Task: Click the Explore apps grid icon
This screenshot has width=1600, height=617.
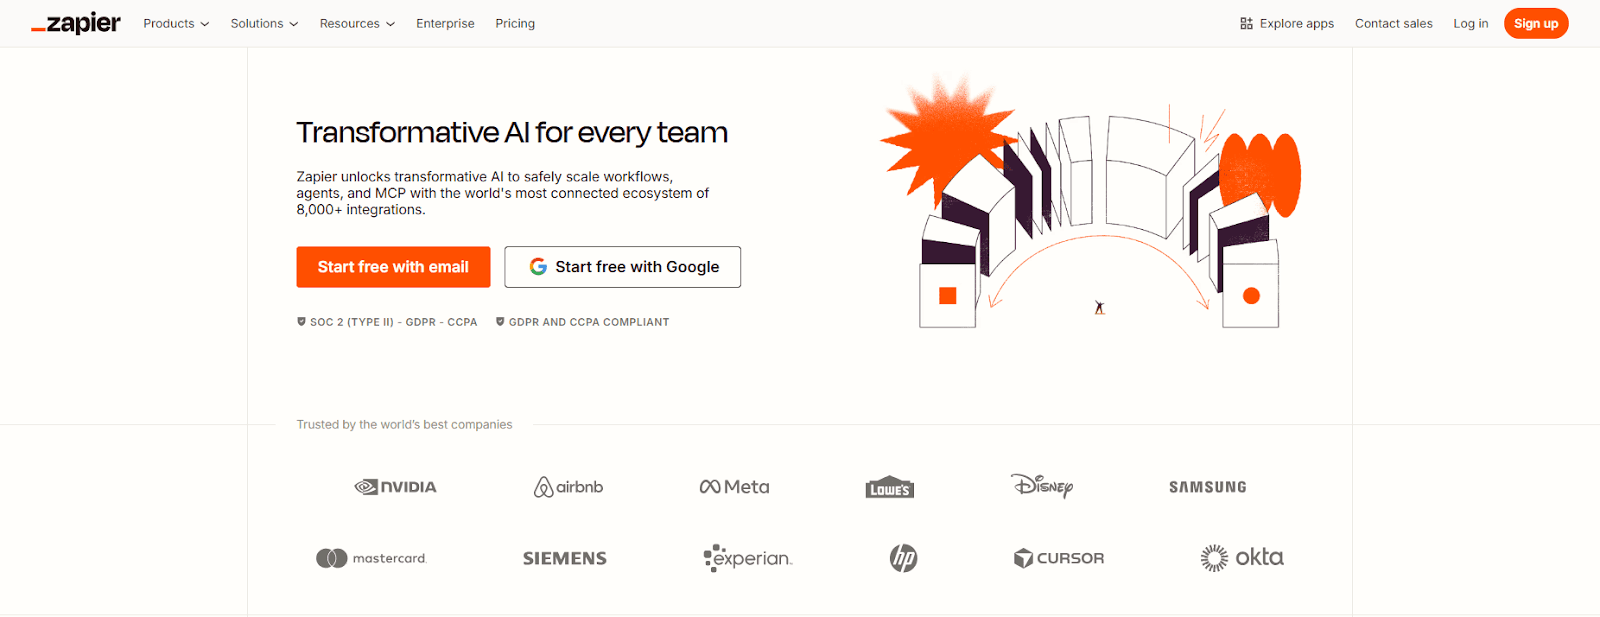Action: 1246,23
